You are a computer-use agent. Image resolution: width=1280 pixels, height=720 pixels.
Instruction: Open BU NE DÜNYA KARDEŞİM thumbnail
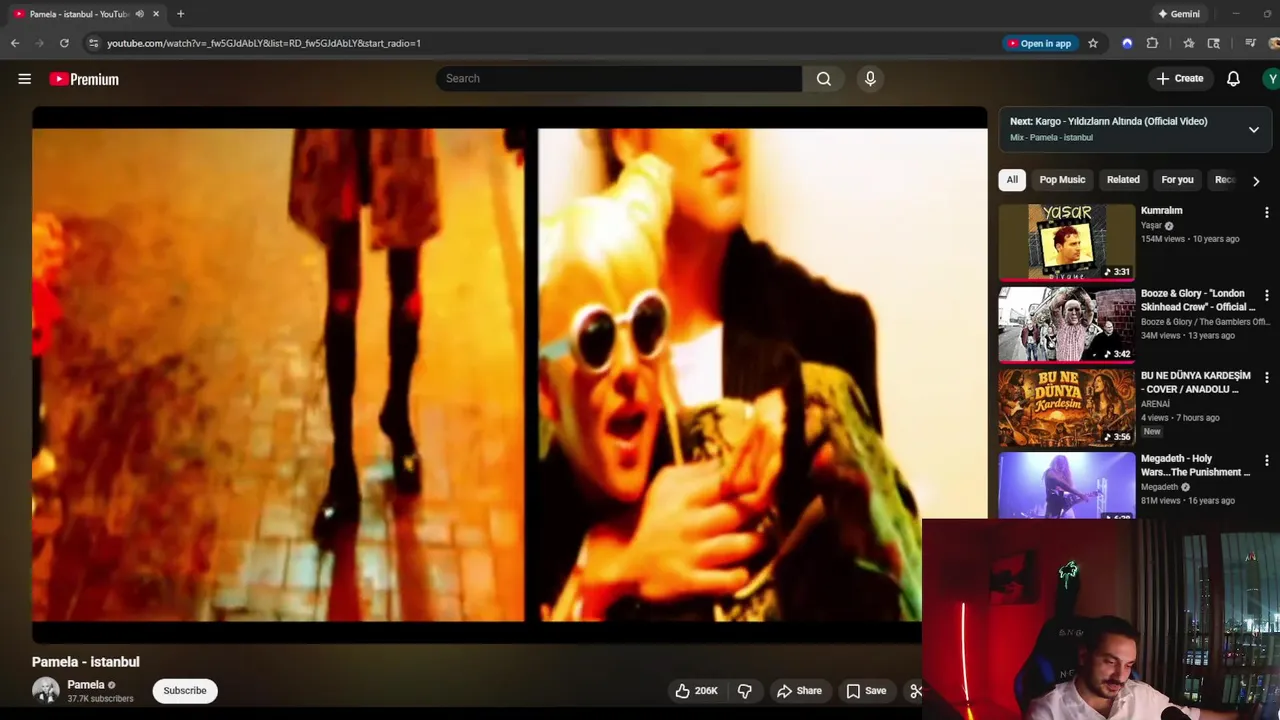[1067, 407]
